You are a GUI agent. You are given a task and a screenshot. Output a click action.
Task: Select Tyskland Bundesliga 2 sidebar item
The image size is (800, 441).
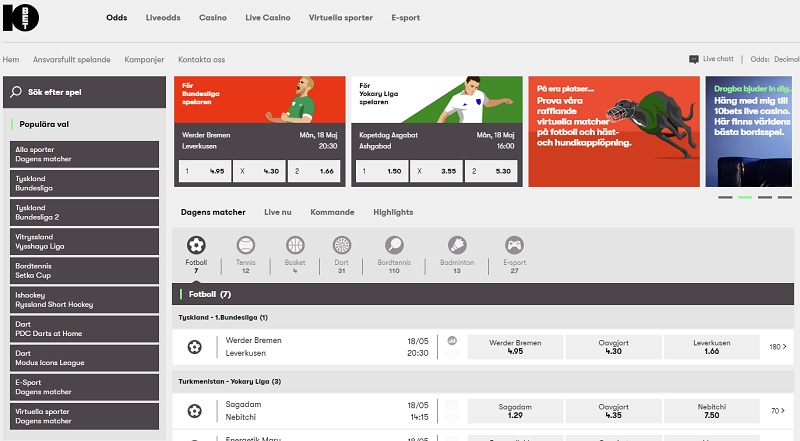[x=84, y=212]
